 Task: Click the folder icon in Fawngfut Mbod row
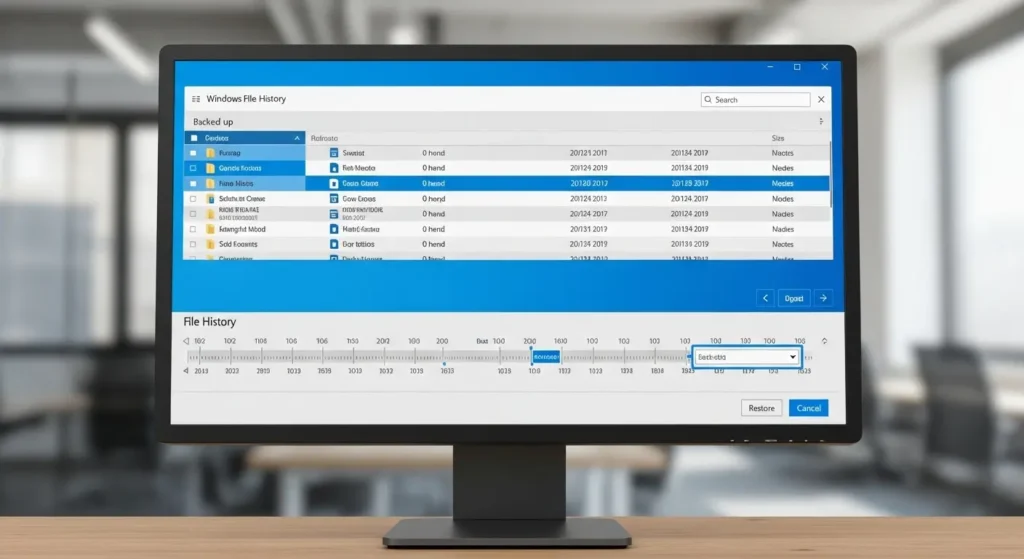(210, 229)
